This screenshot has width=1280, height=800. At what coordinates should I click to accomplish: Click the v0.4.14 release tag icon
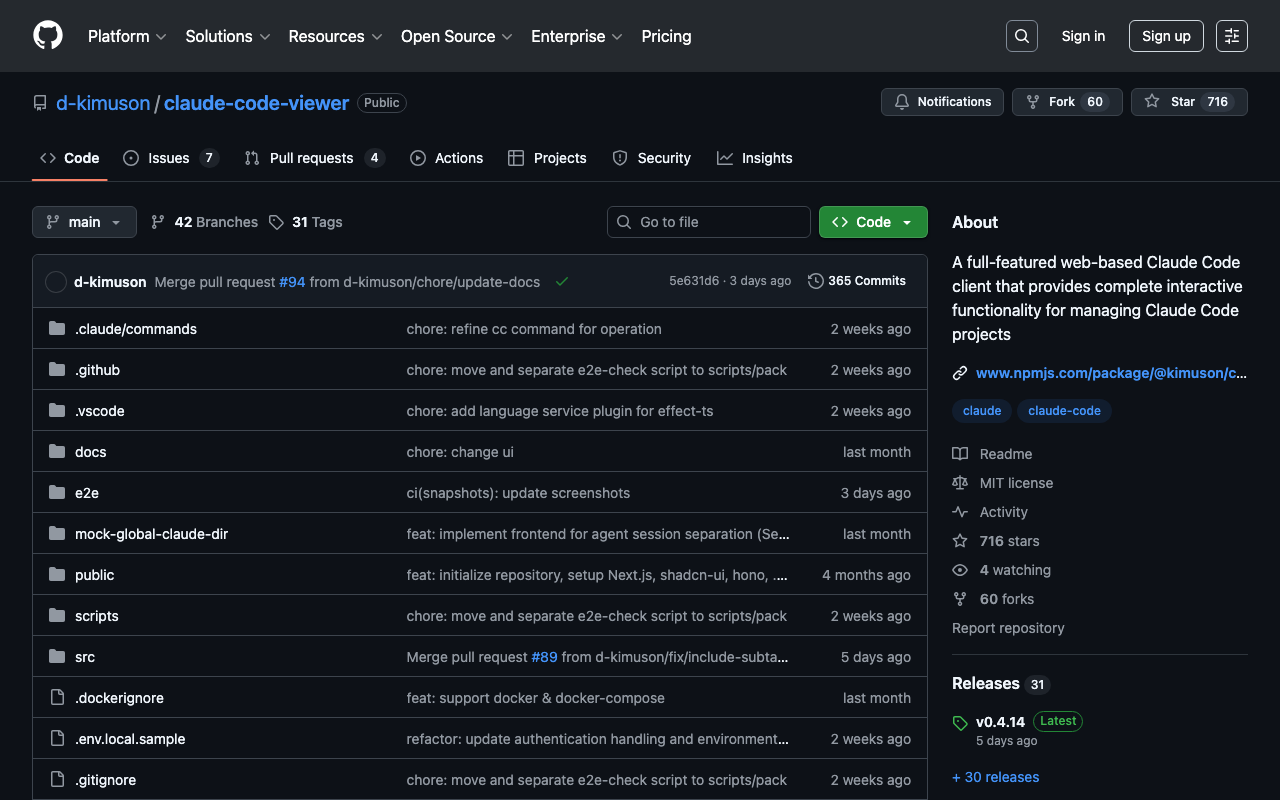pos(960,723)
